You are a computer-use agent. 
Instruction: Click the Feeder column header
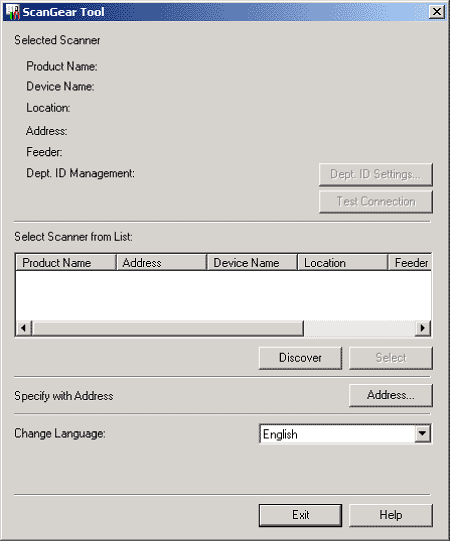[410, 263]
